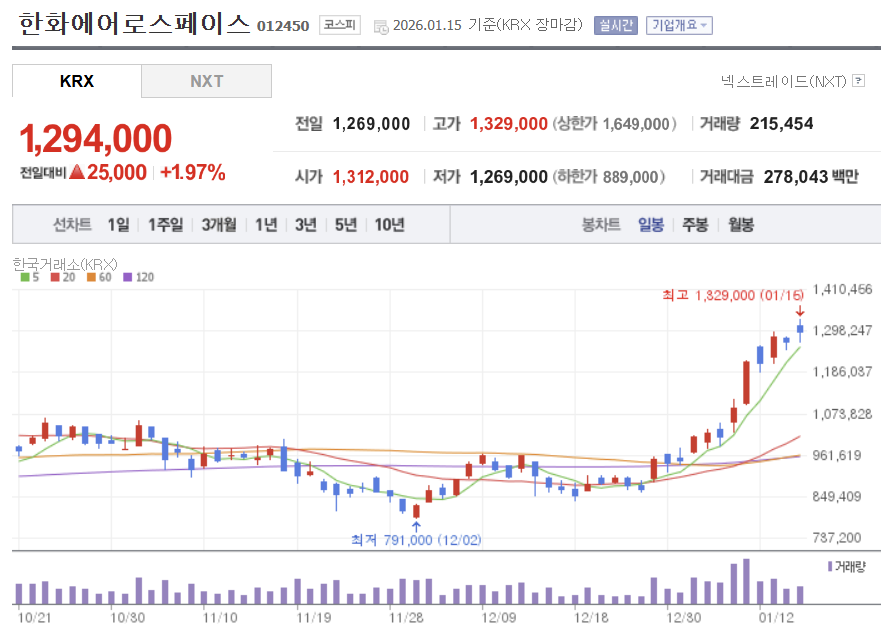Image resolution: width=881 pixels, height=644 pixels.
Task: Click the 선차트 label
Action: point(72,225)
